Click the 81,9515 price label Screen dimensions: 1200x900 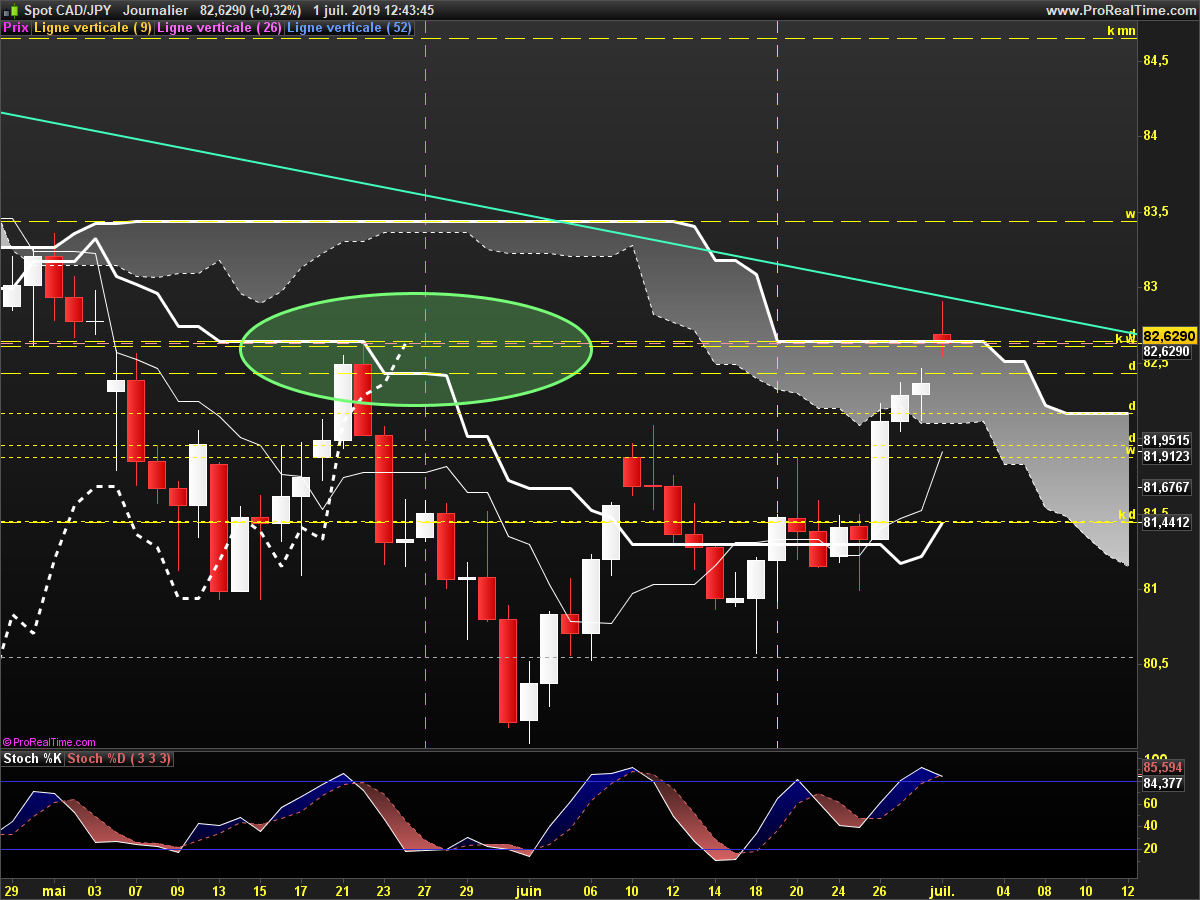(1166, 440)
